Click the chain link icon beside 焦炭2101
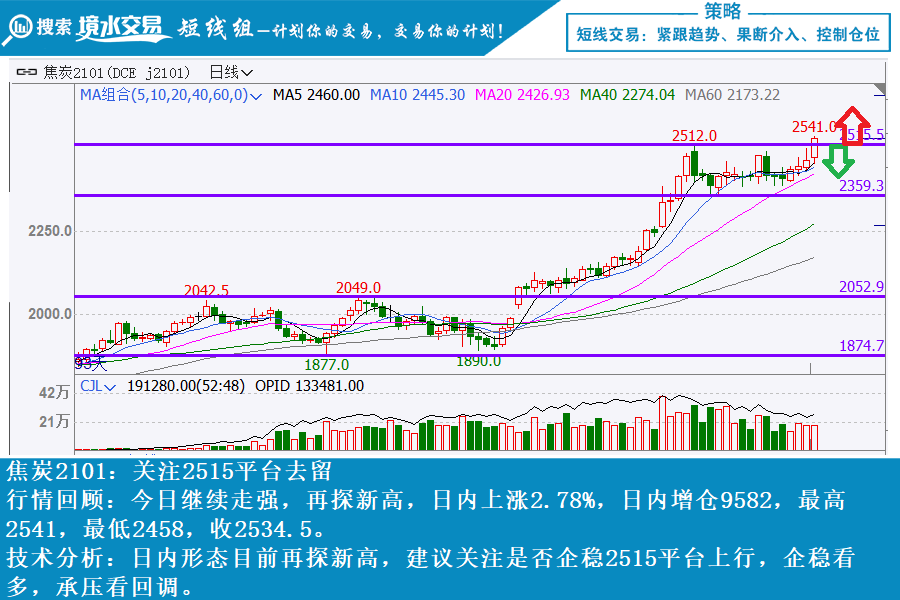The image size is (900, 600). pos(27,72)
